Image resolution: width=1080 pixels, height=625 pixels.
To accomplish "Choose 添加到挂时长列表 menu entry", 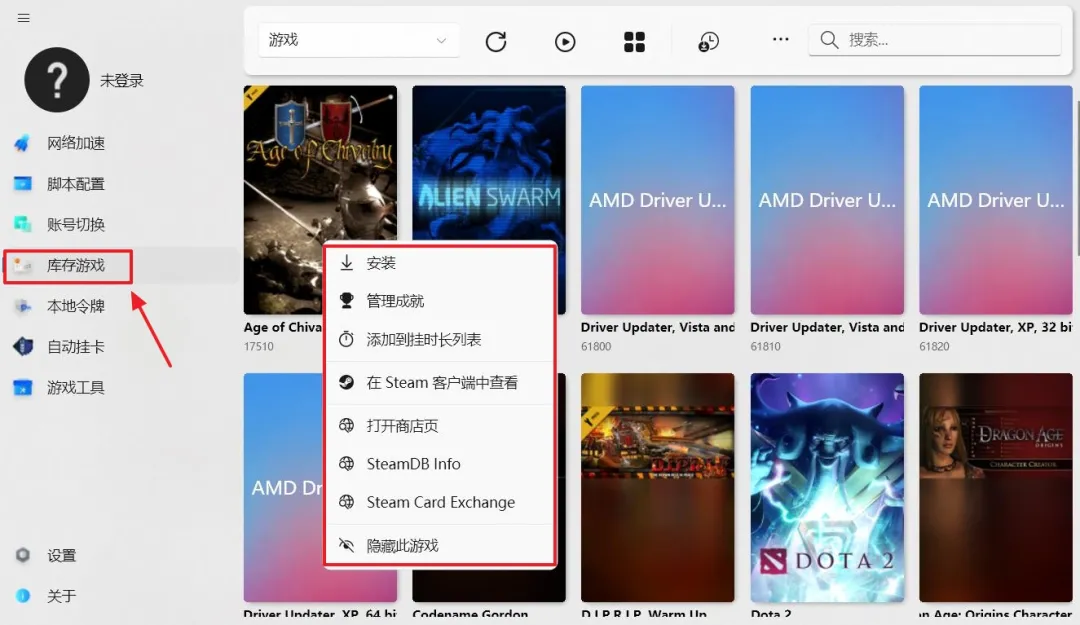I will pos(440,339).
